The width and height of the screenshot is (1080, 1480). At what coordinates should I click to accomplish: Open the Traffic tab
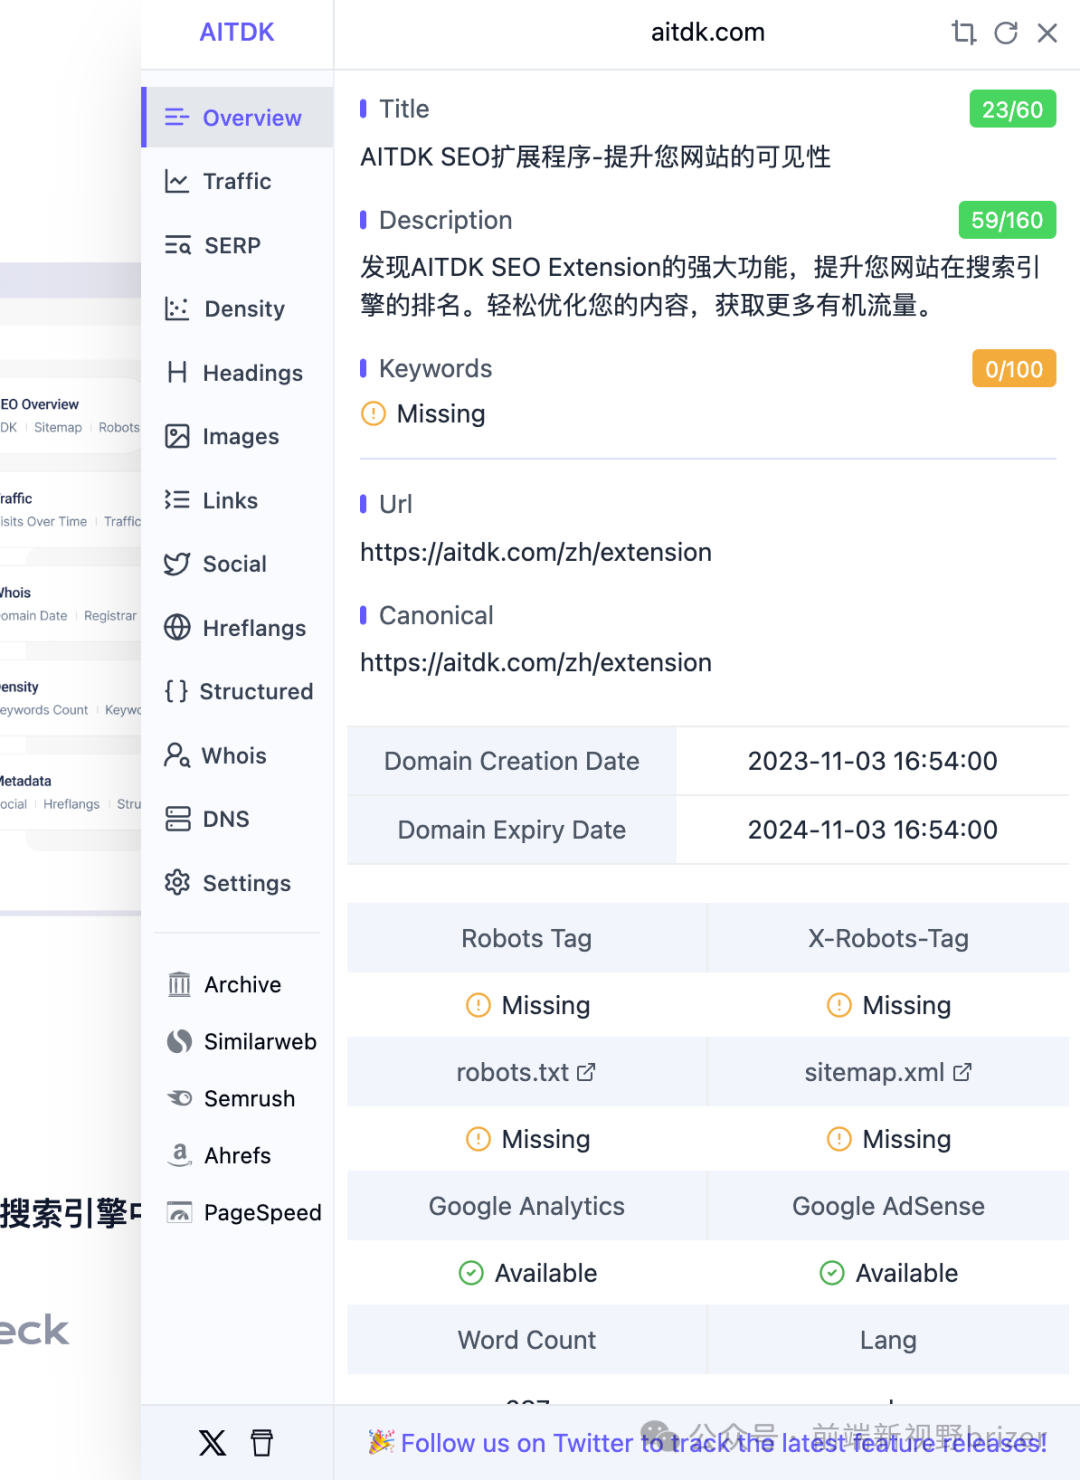pyautogui.click(x=237, y=181)
